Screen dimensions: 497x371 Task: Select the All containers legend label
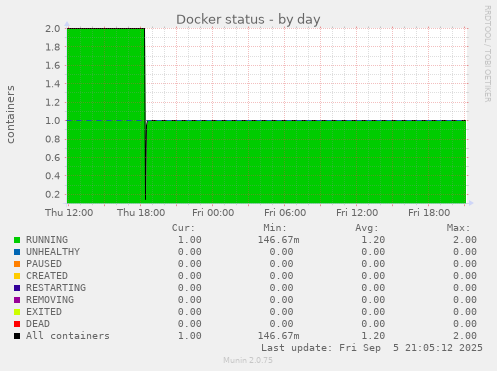68,336
